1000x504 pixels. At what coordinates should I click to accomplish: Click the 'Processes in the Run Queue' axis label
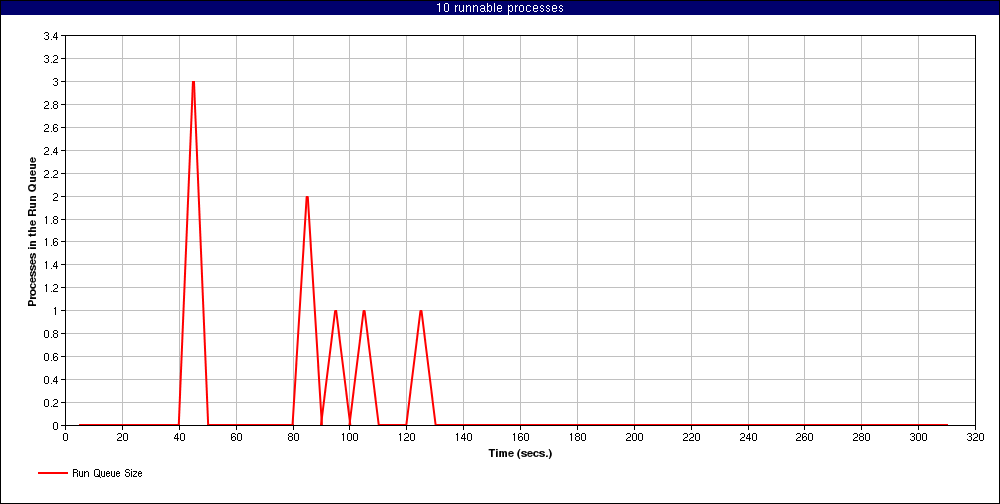(31, 230)
